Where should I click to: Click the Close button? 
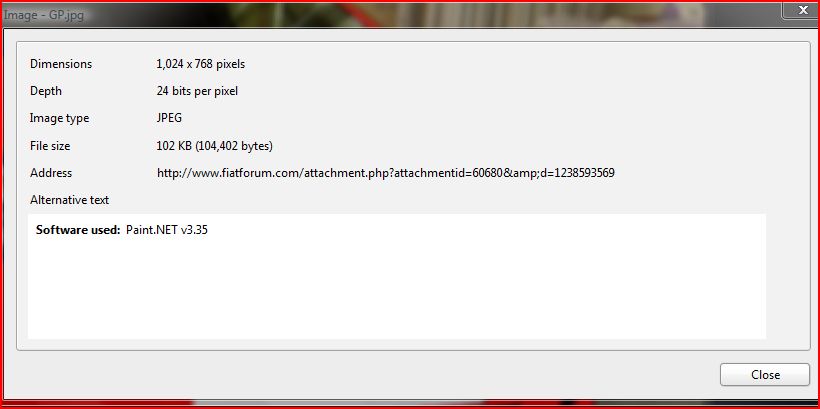click(x=765, y=374)
